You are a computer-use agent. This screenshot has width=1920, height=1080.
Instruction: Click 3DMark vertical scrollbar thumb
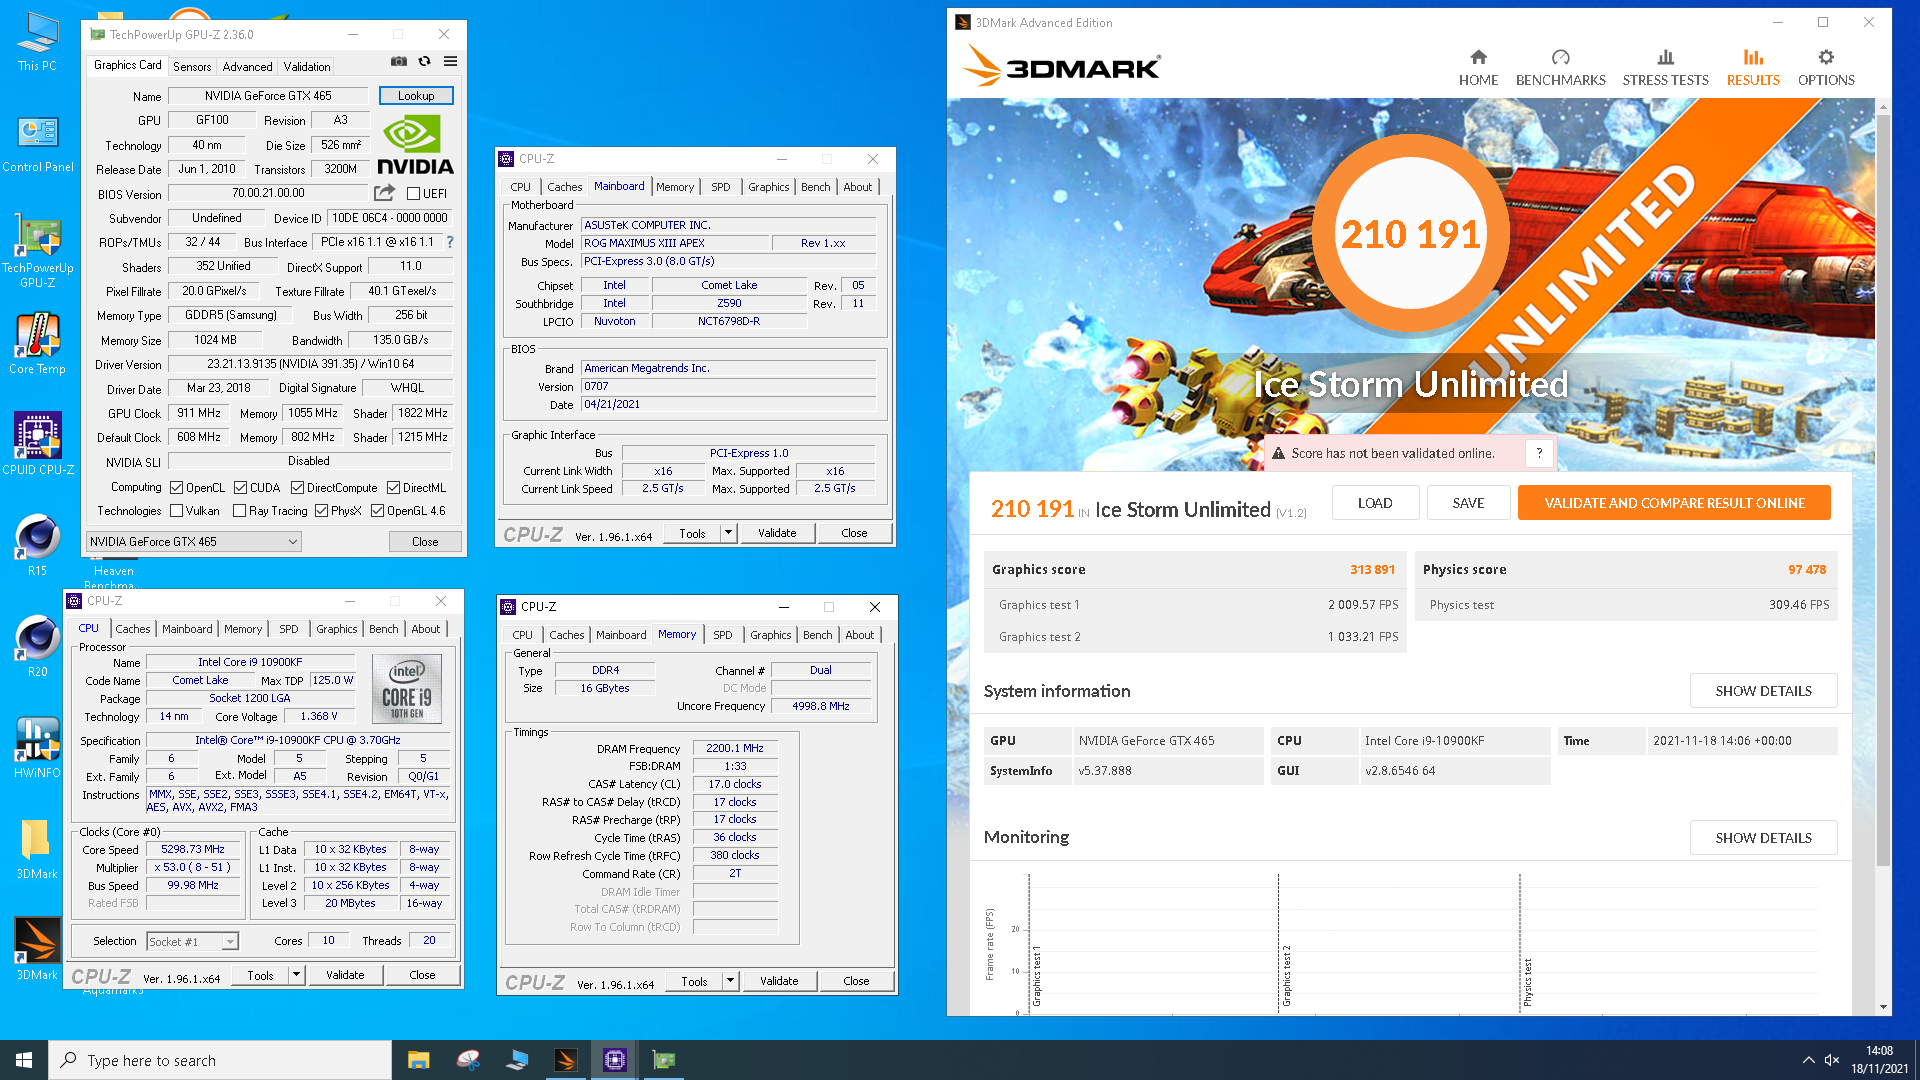click(x=1883, y=490)
